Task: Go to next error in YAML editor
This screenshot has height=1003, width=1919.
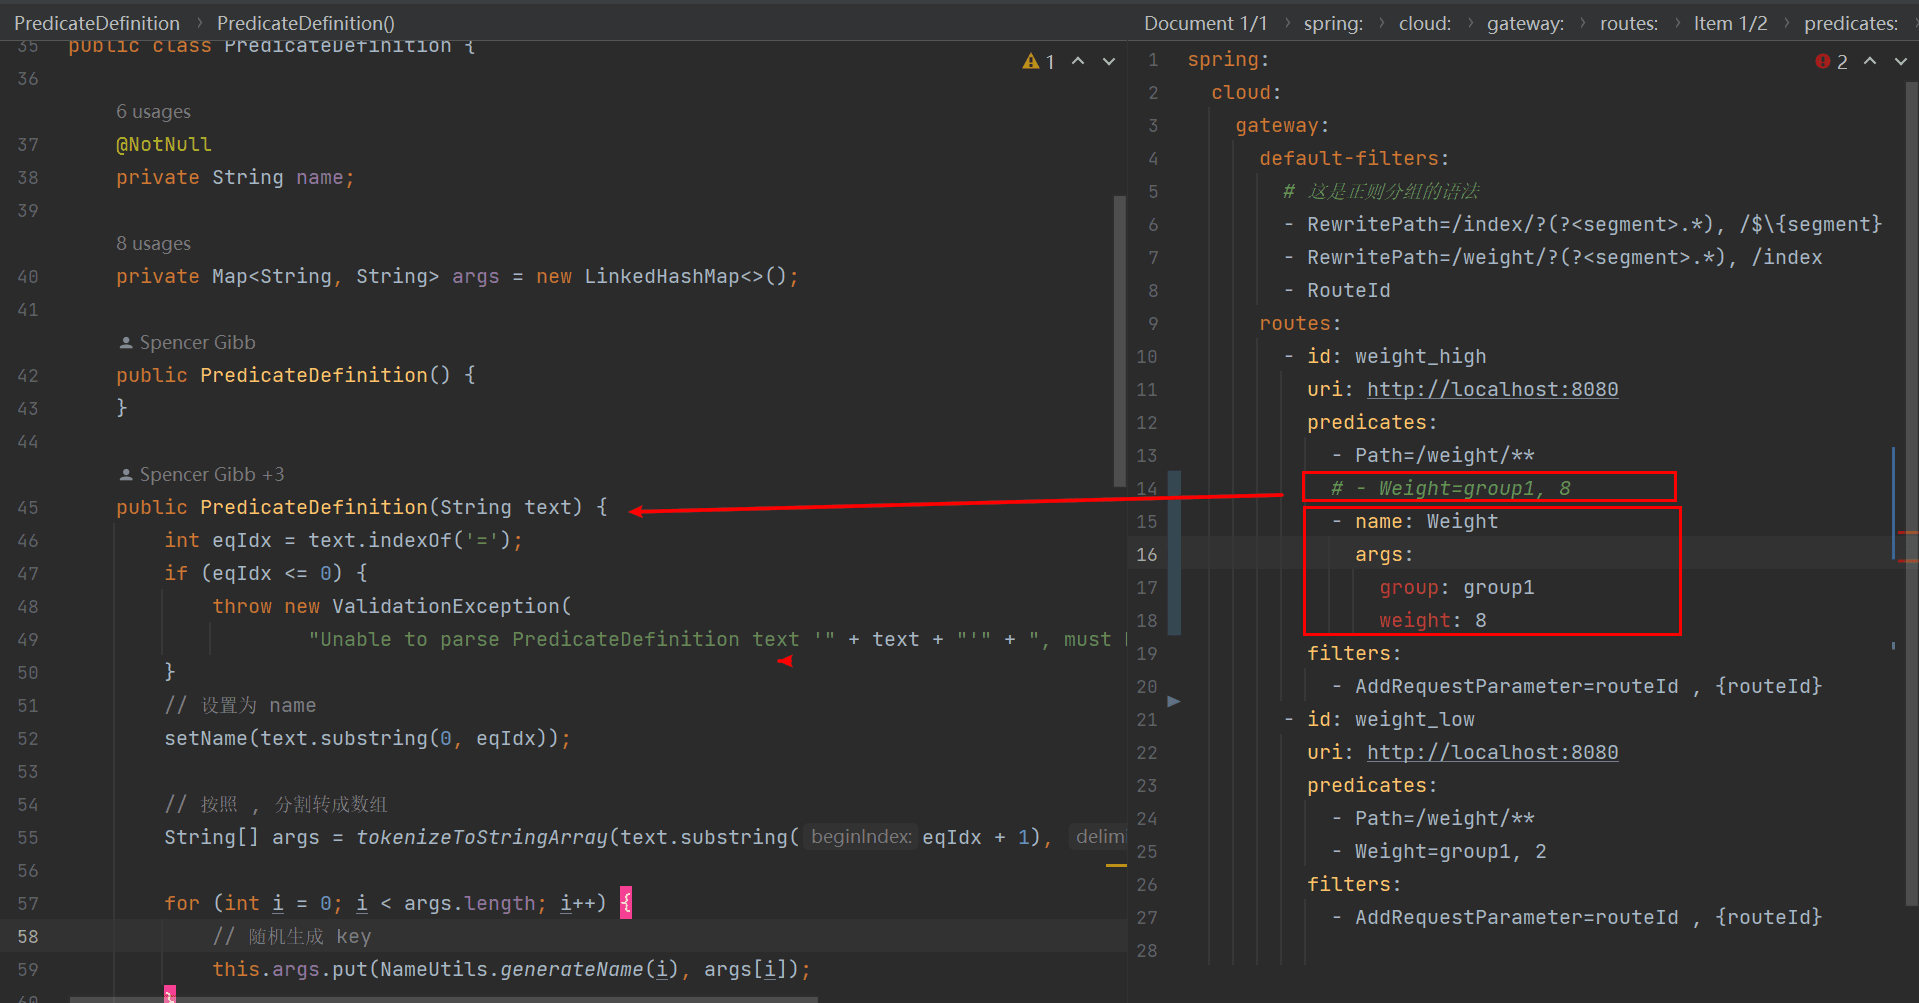Action: point(1900,62)
